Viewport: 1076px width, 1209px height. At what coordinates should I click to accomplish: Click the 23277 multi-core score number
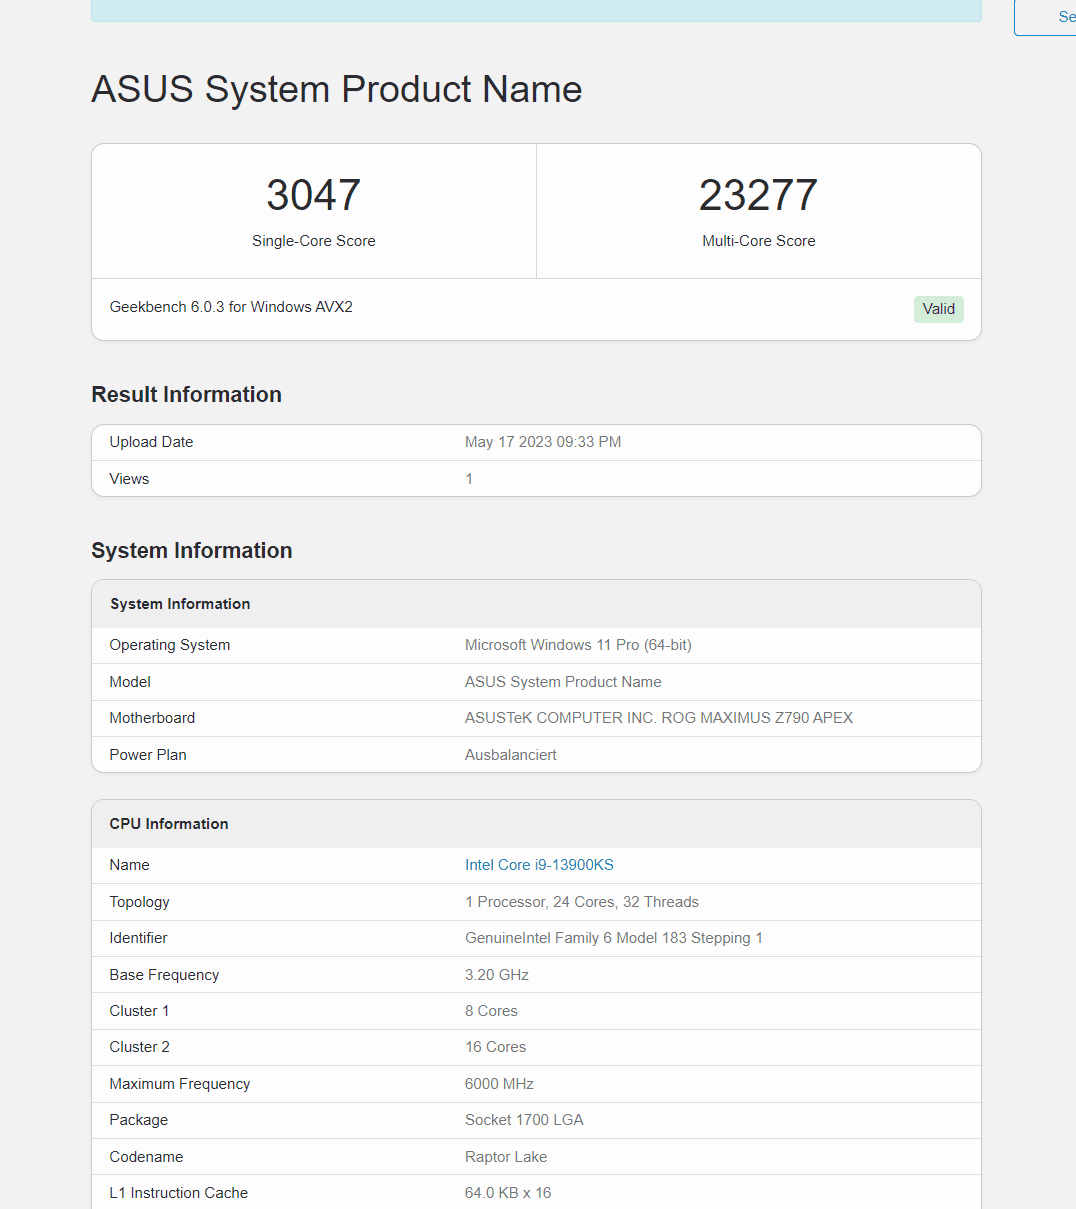pyautogui.click(x=758, y=195)
